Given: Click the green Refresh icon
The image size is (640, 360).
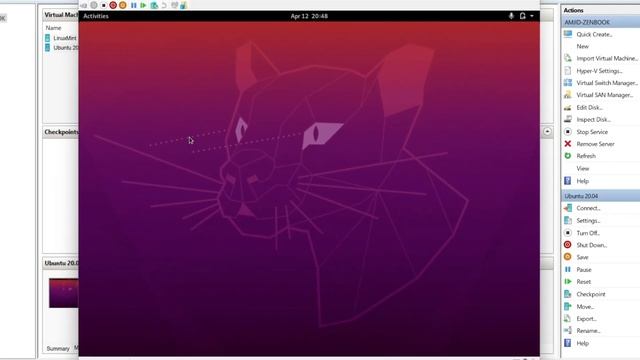Looking at the screenshot, I should point(568,156).
